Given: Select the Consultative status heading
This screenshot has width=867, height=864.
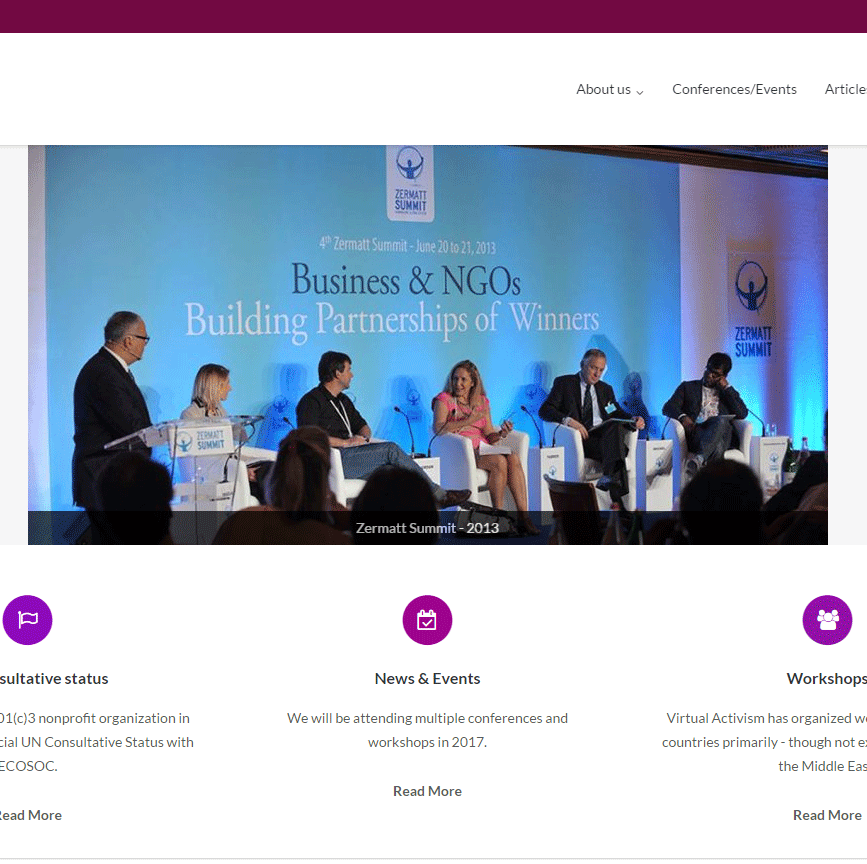Looking at the screenshot, I should [54, 678].
